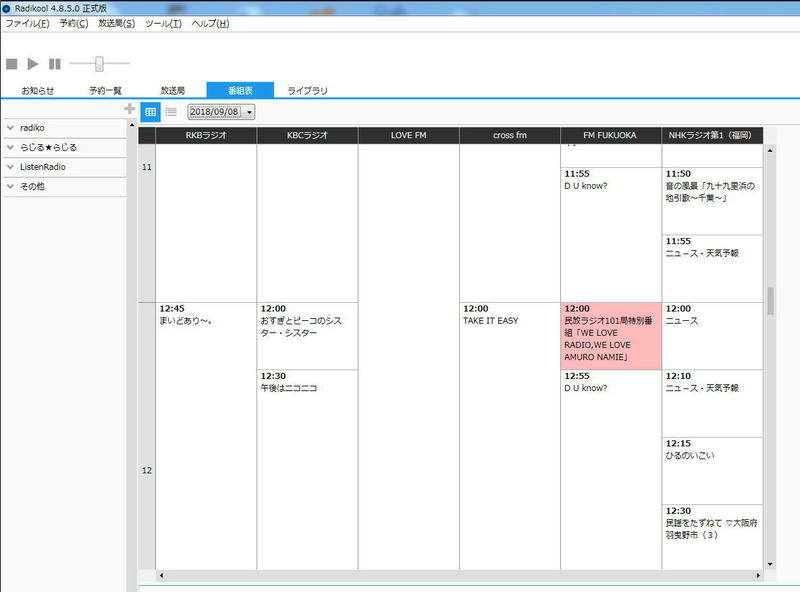Select the 12:30 民謡をたずねて program
The height and width of the screenshot is (592, 800).
click(712, 537)
